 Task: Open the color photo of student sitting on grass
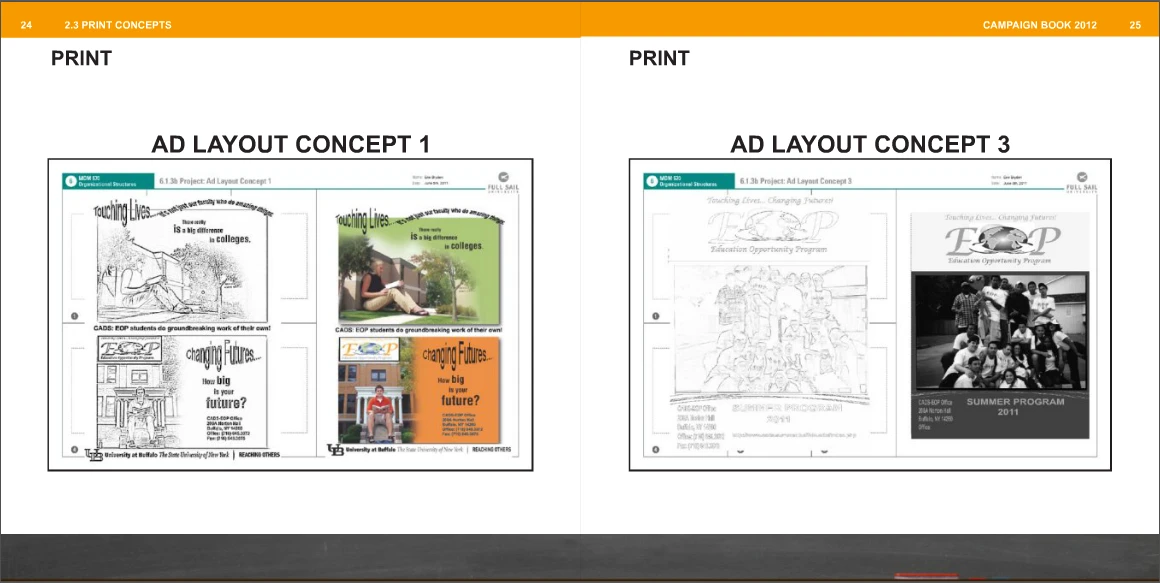(419, 268)
